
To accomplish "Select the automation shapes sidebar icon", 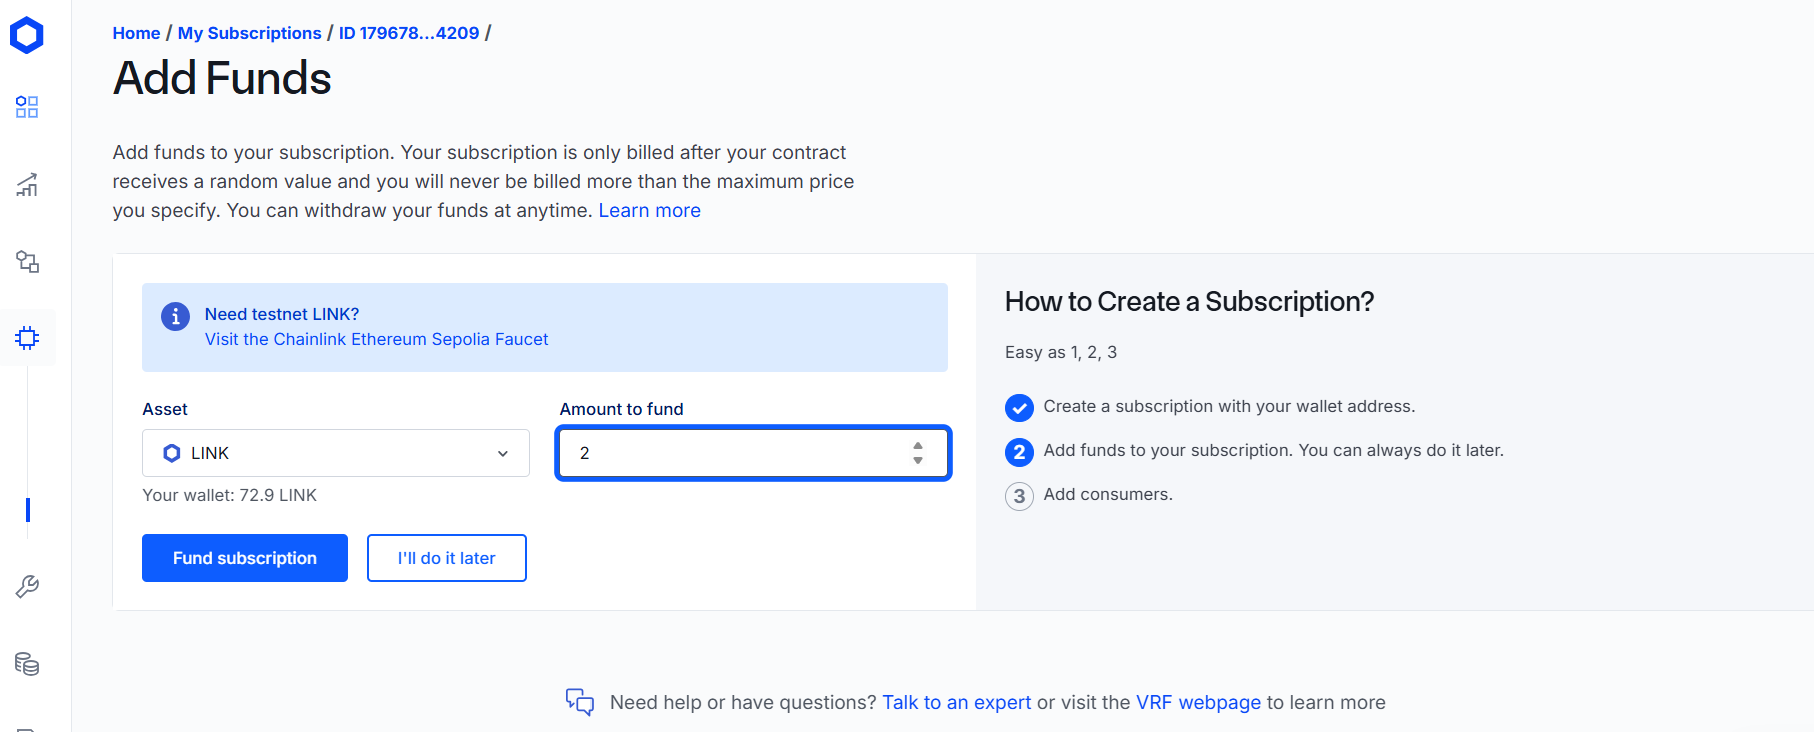I will [27, 261].
